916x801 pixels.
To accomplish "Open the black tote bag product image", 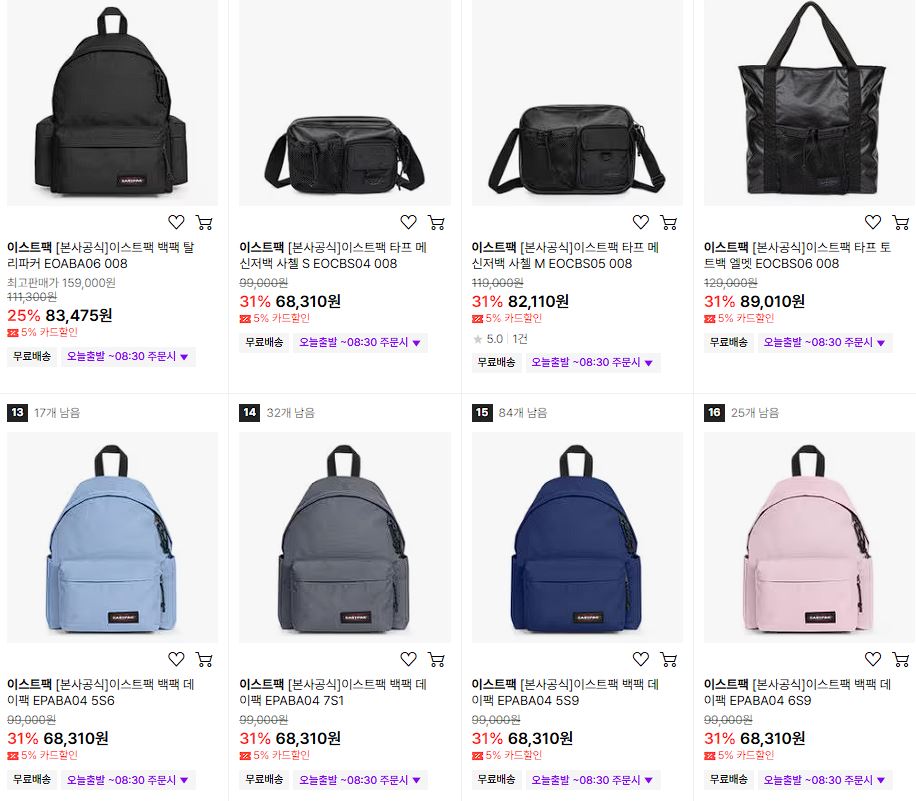I will 809,102.
